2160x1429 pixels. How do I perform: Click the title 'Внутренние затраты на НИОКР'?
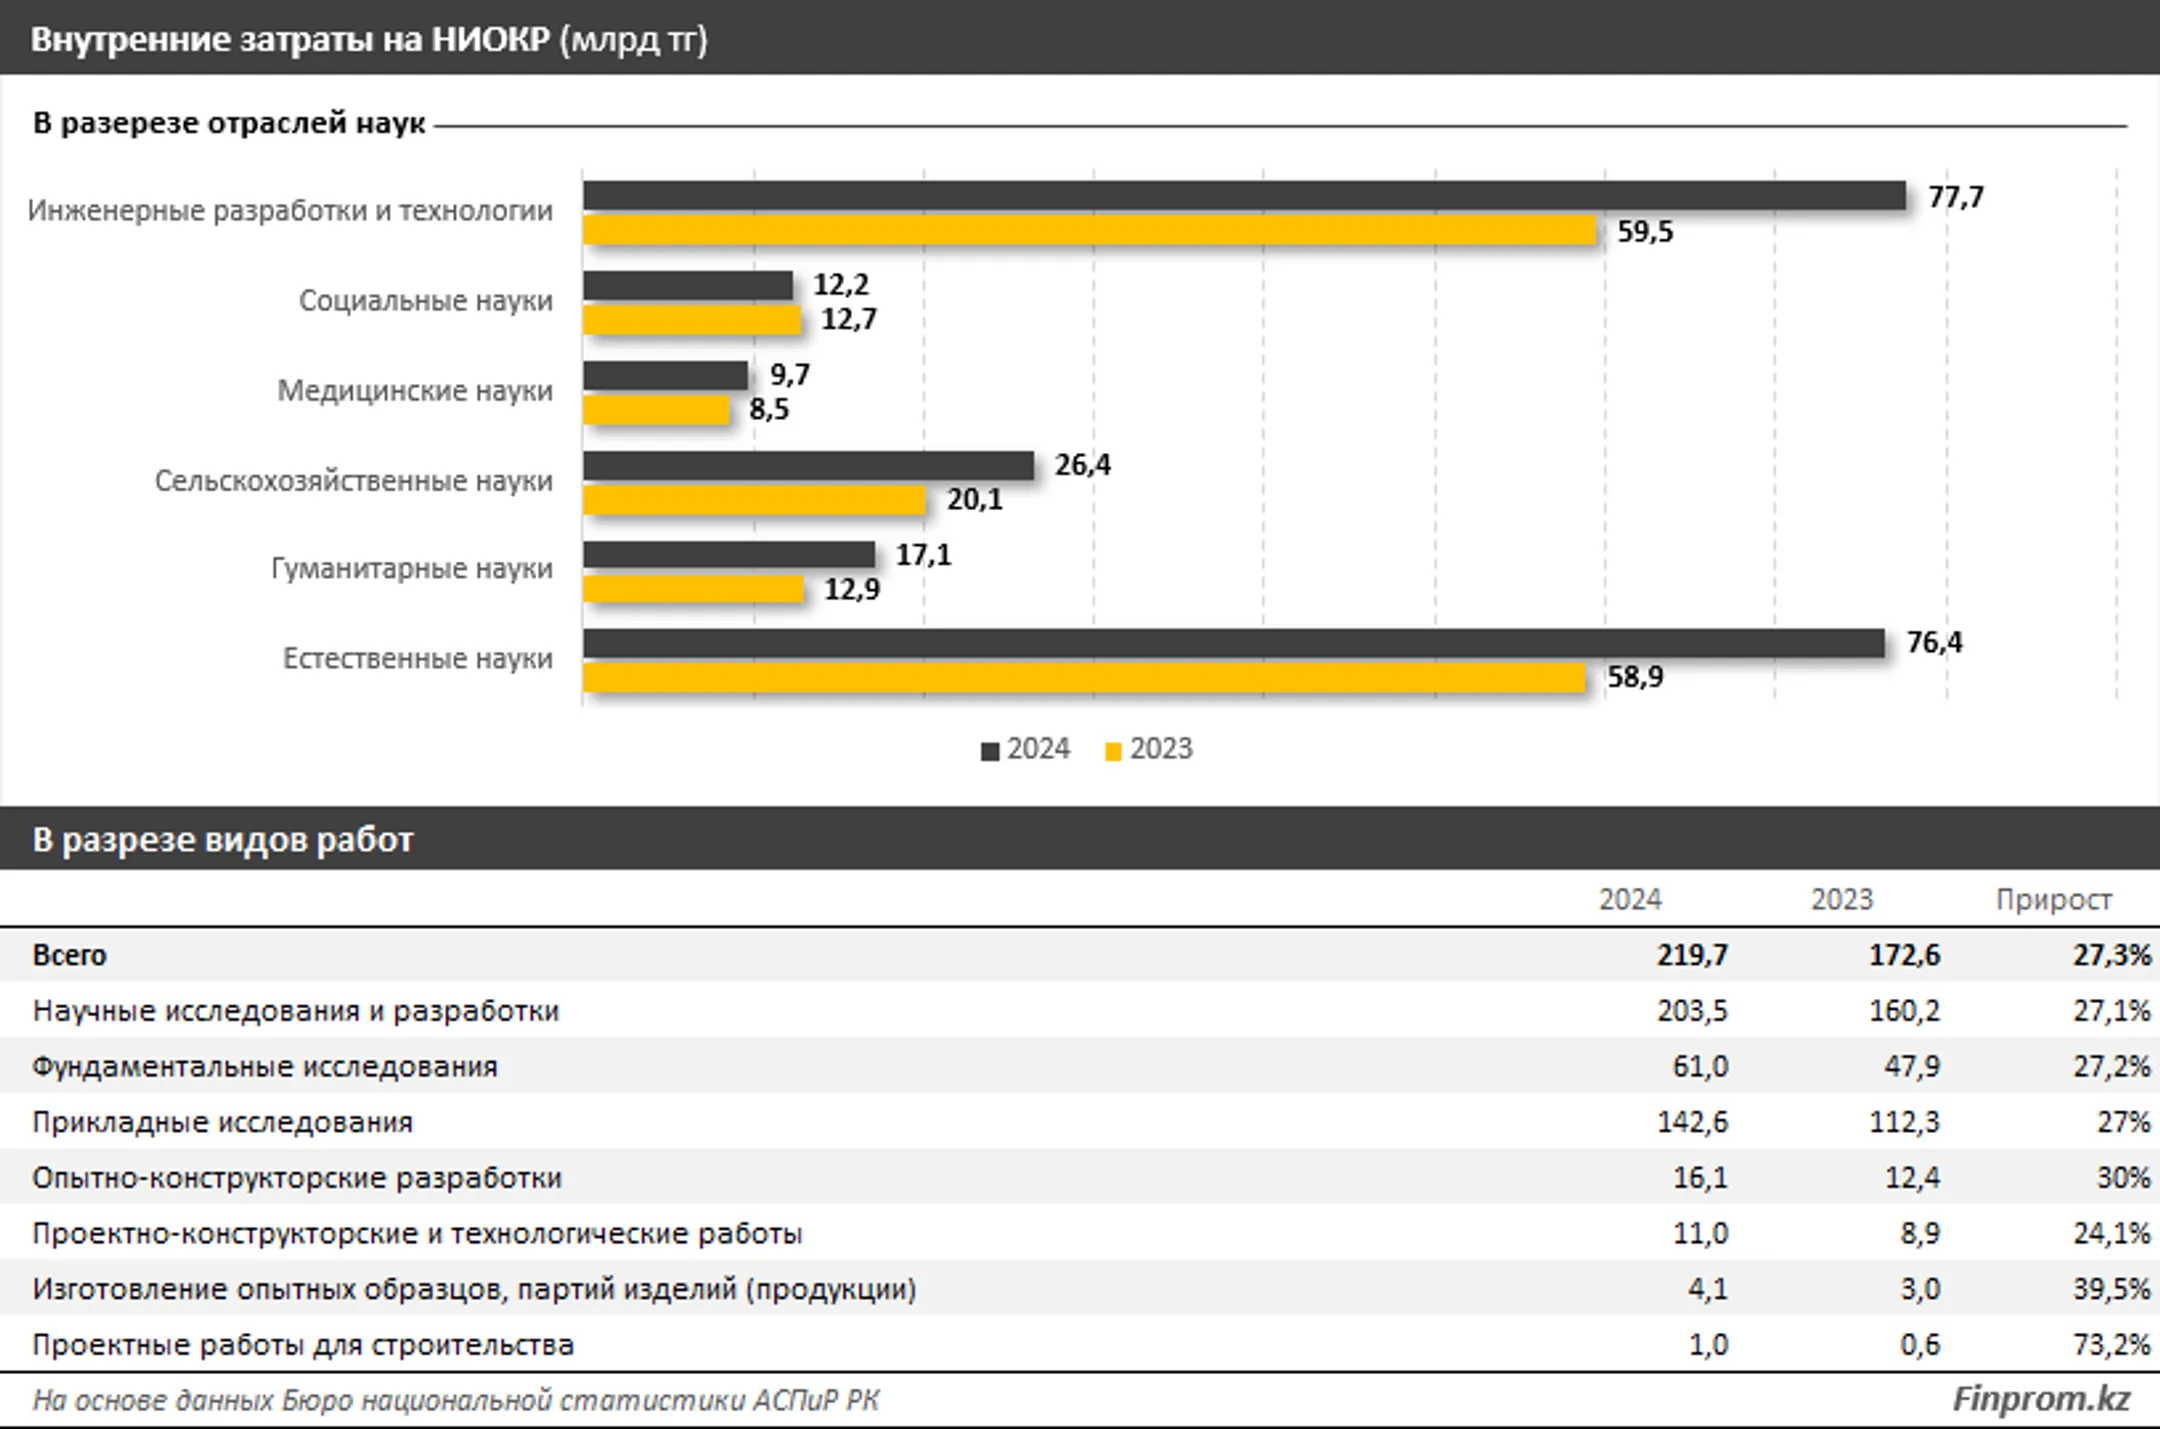coord(290,39)
